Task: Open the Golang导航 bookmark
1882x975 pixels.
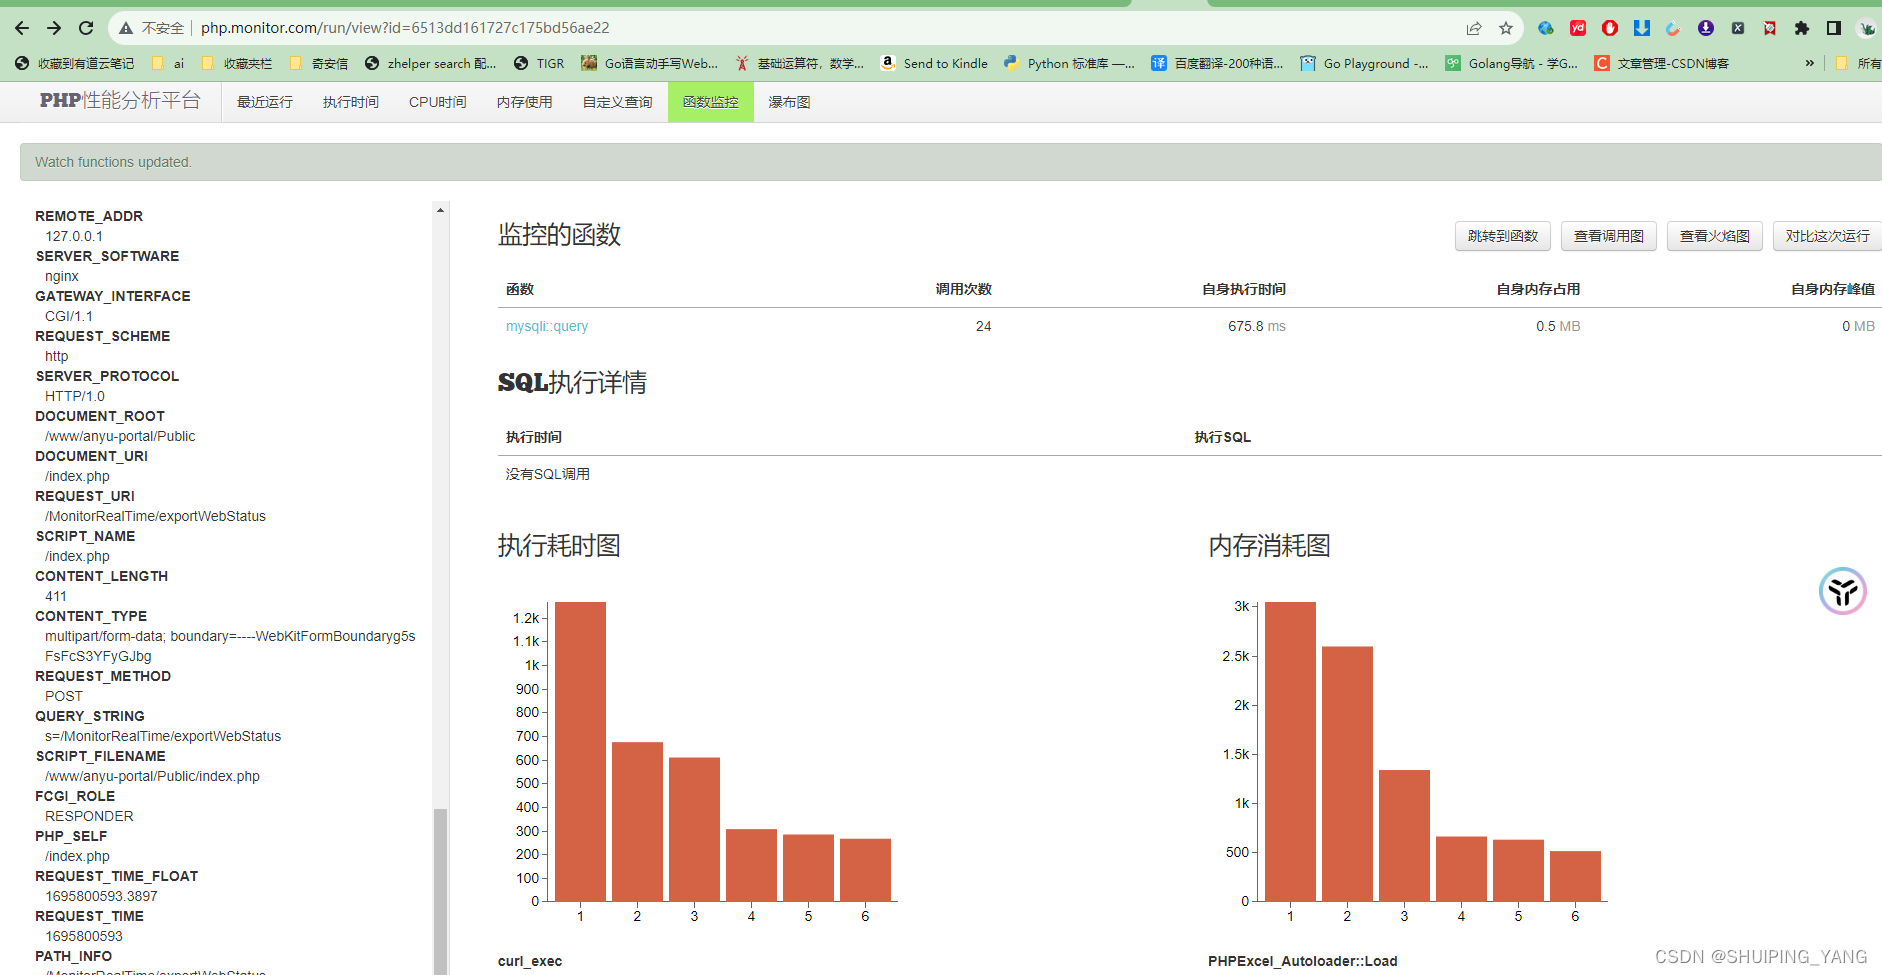Action: tap(1512, 63)
